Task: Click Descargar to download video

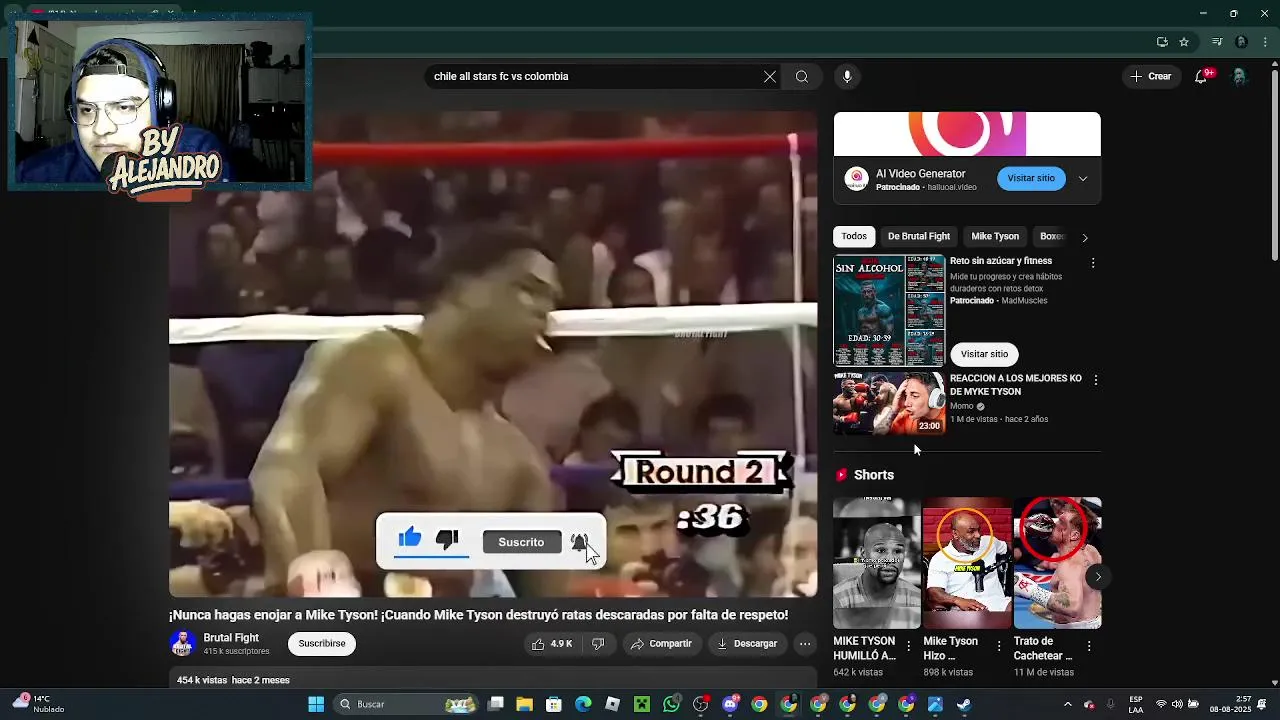Action: (747, 644)
